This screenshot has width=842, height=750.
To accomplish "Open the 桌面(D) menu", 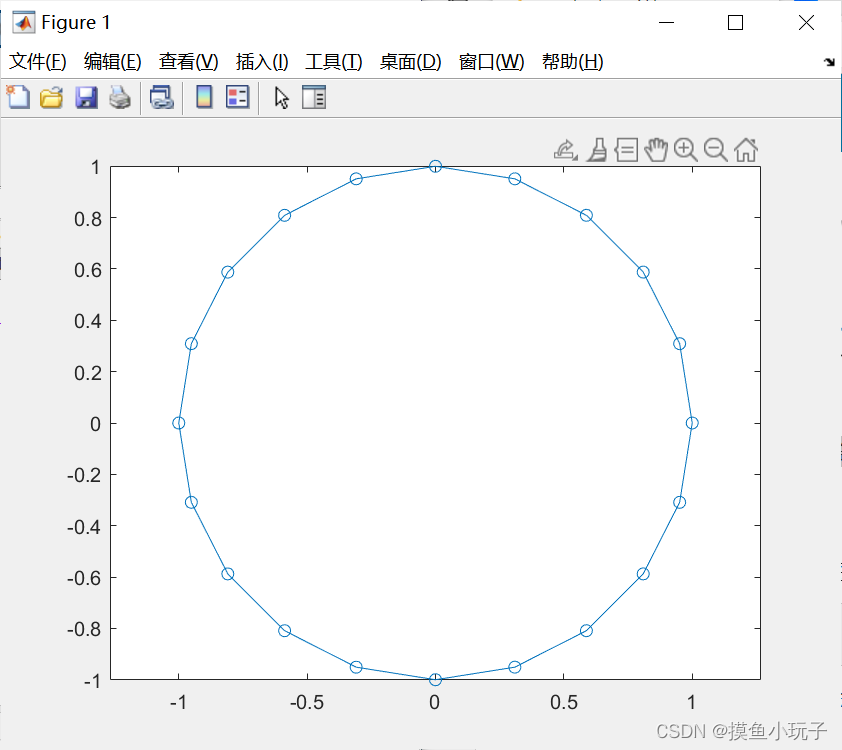I will click(410, 62).
